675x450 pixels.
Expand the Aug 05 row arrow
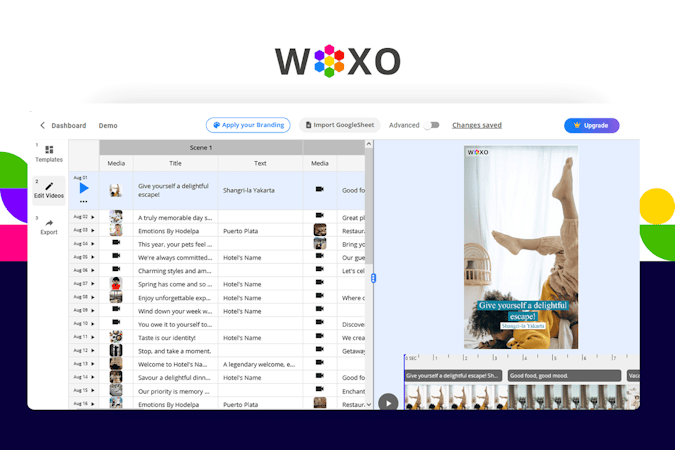[93, 257]
